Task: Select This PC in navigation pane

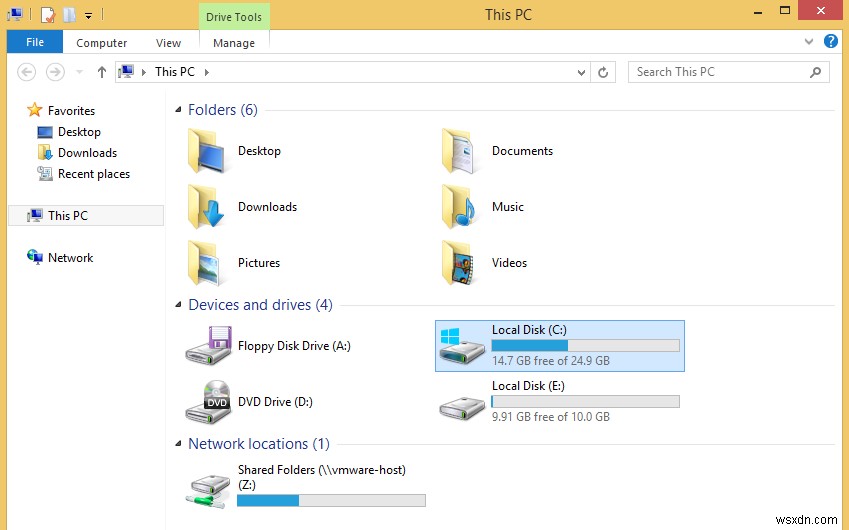Action: (86, 215)
